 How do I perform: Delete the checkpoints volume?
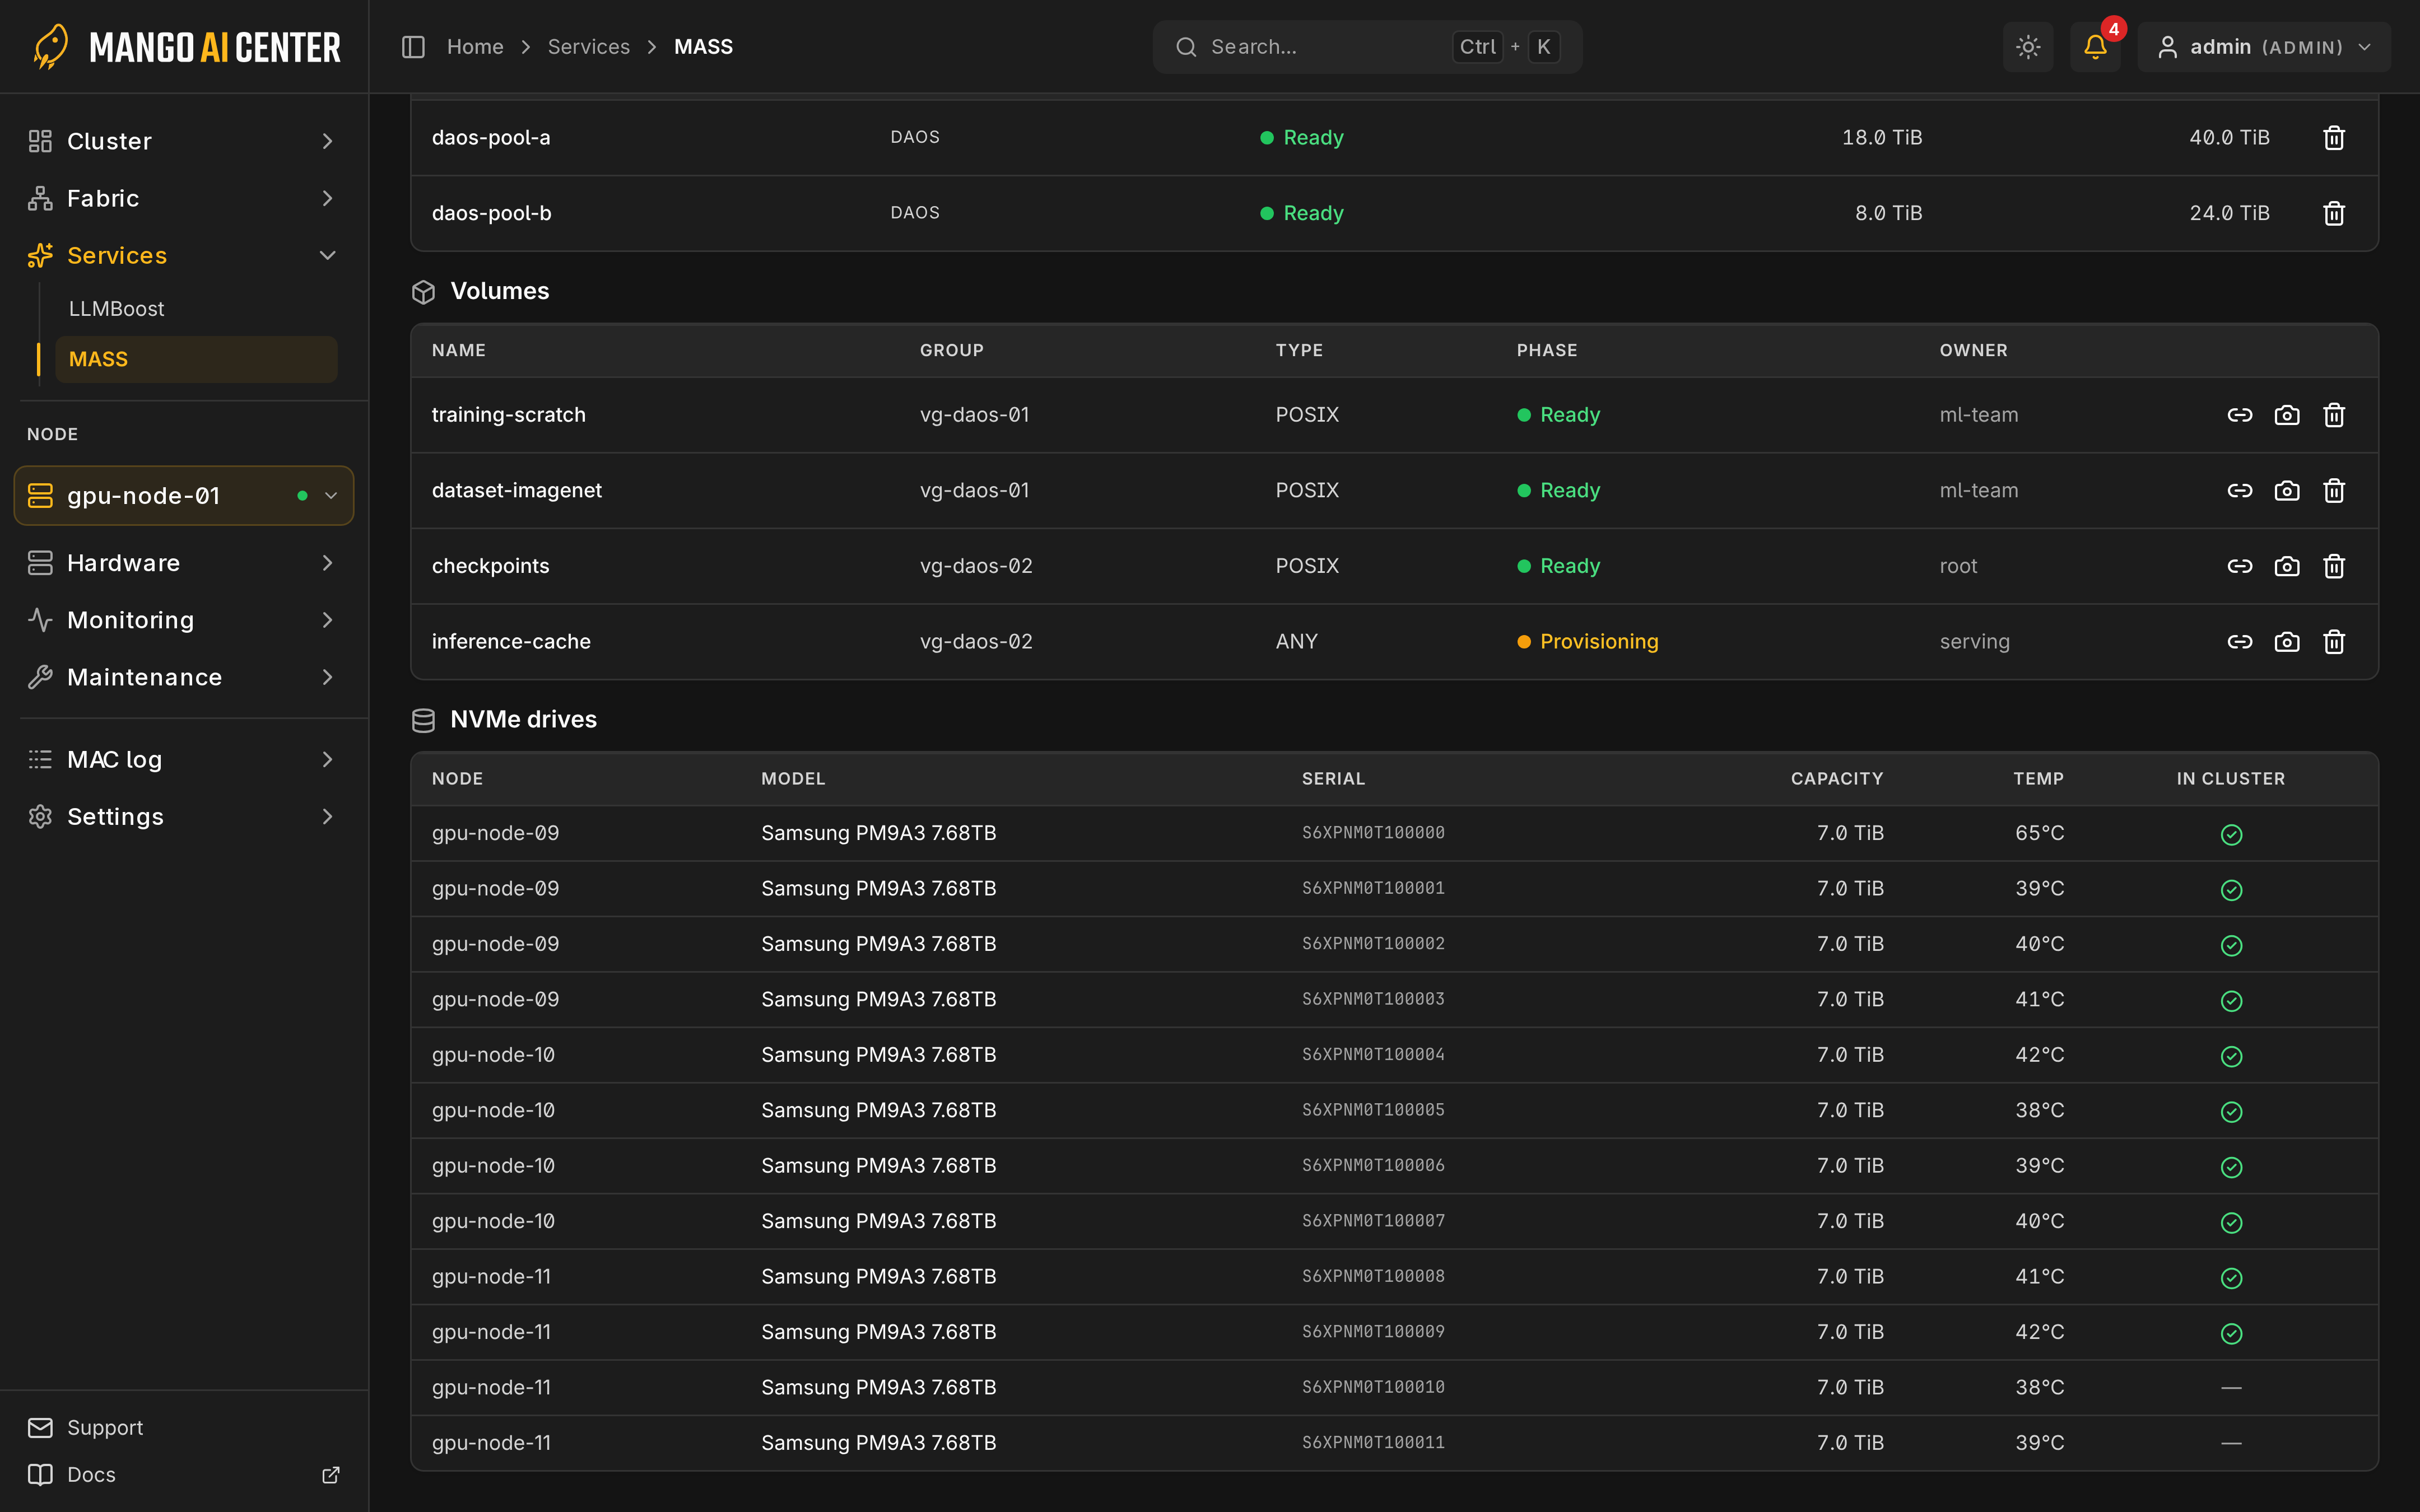[2334, 566]
